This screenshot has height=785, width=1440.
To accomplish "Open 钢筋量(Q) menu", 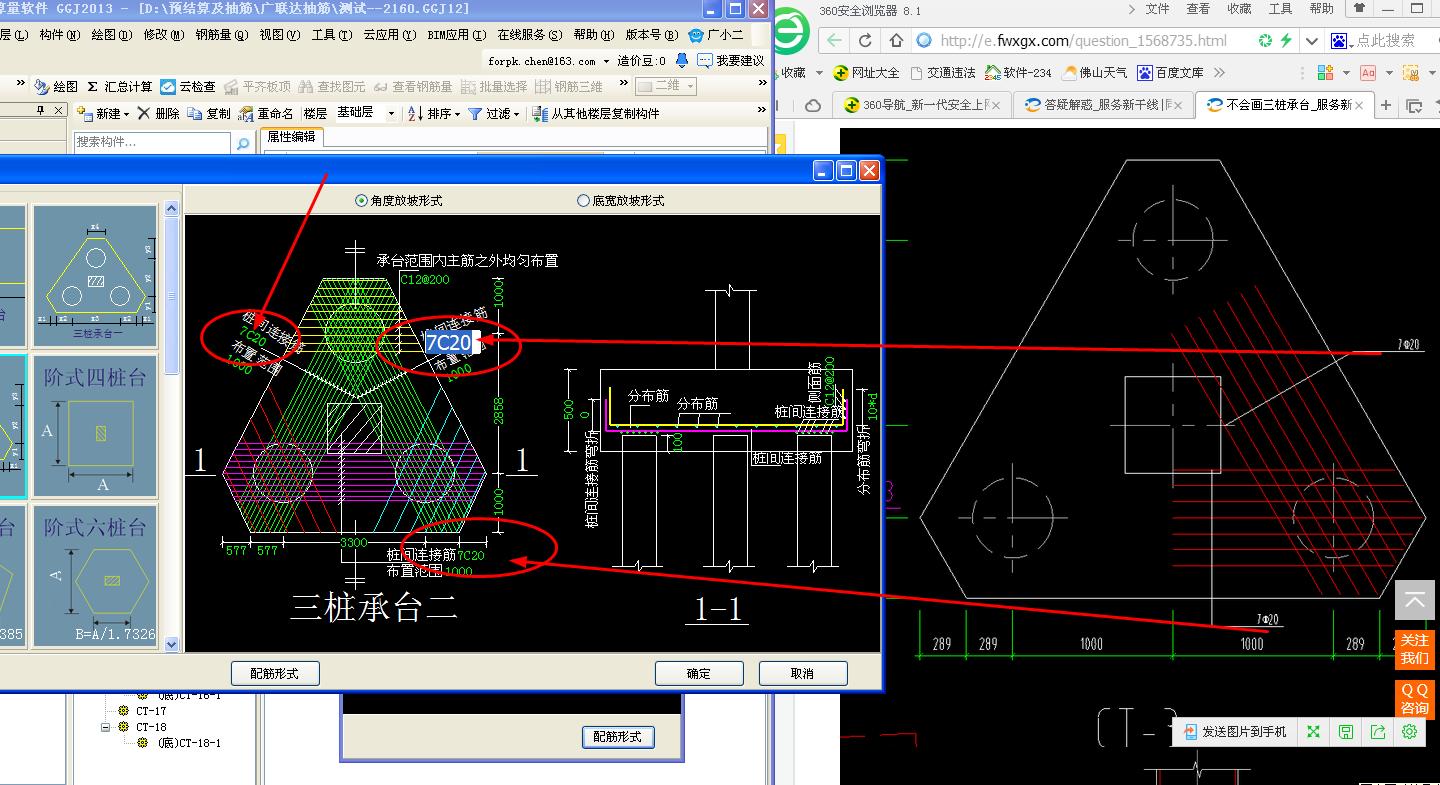I will [222, 34].
